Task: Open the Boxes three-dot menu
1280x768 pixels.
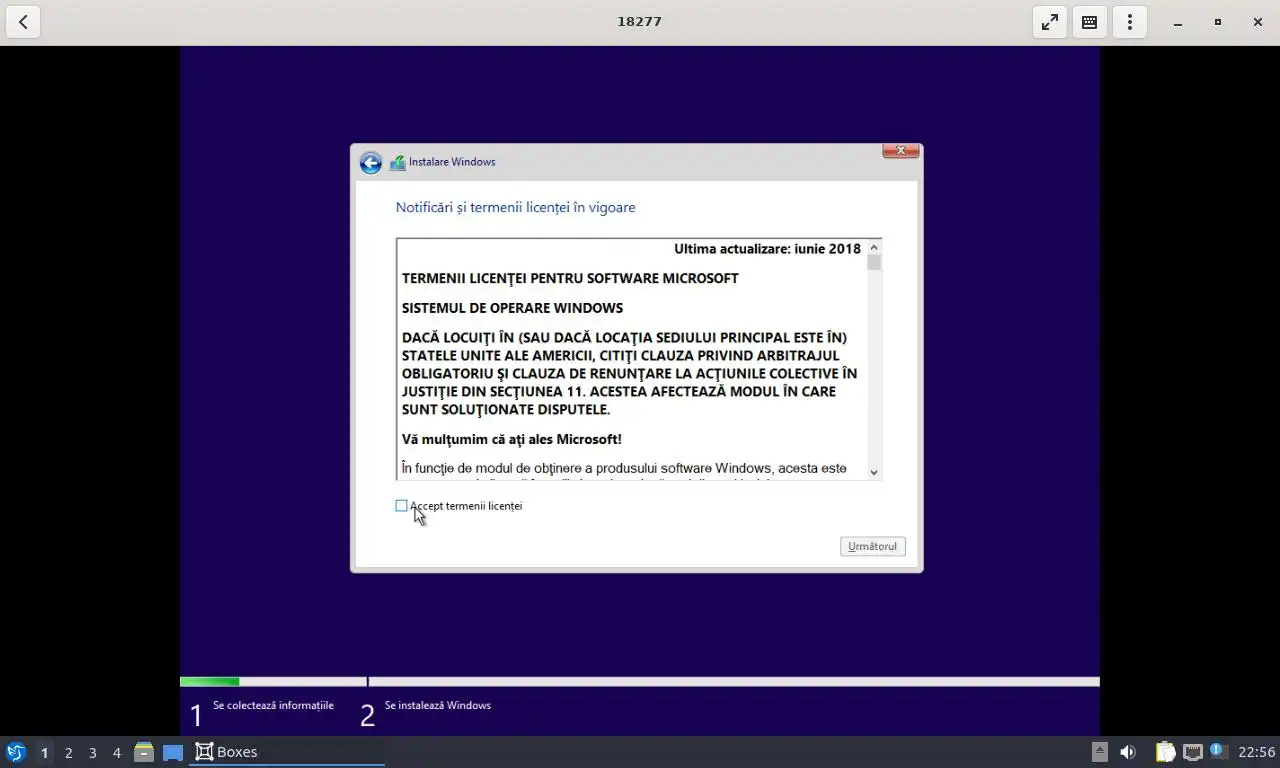Action: [x=1129, y=21]
